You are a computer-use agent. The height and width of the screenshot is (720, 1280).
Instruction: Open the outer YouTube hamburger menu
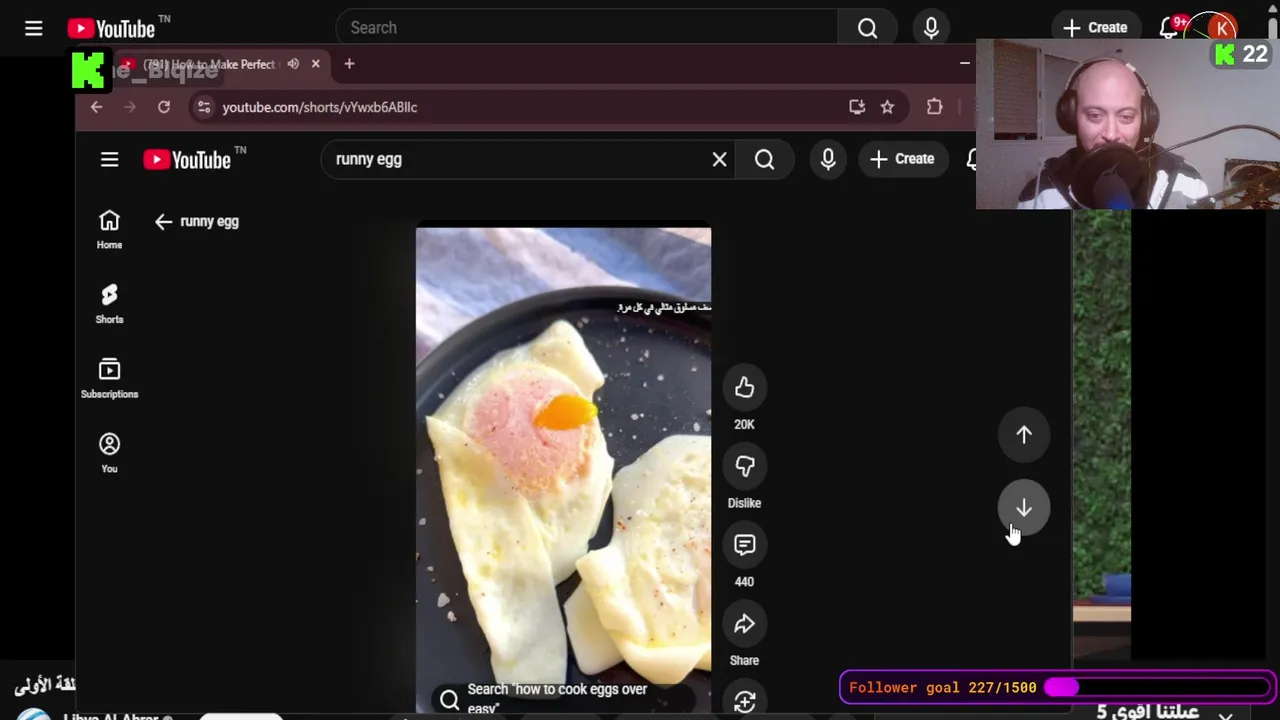pyautogui.click(x=34, y=28)
